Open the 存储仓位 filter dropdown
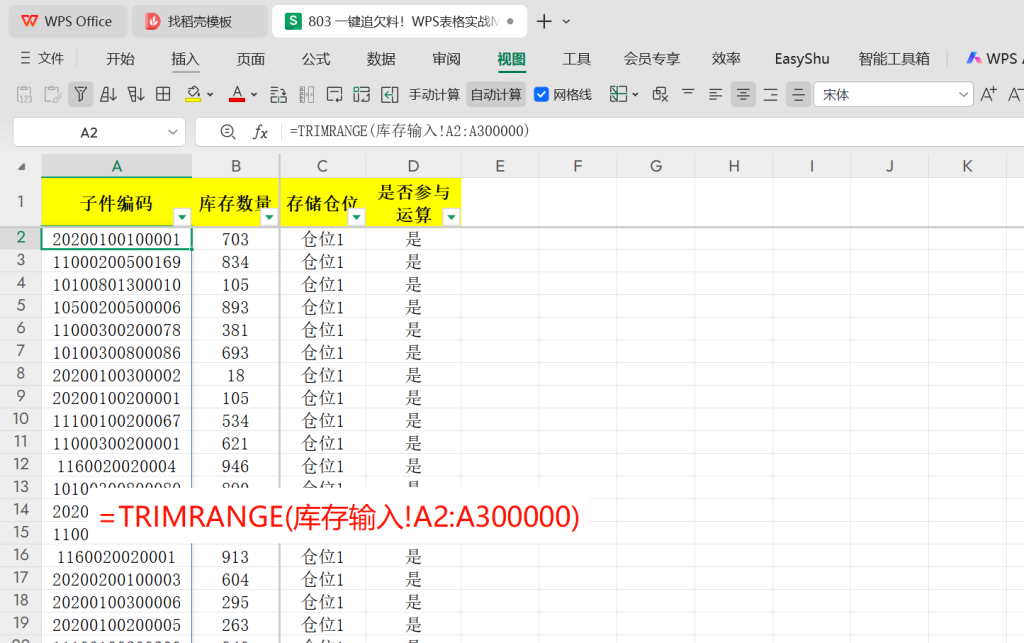The image size is (1024, 643). (x=357, y=217)
